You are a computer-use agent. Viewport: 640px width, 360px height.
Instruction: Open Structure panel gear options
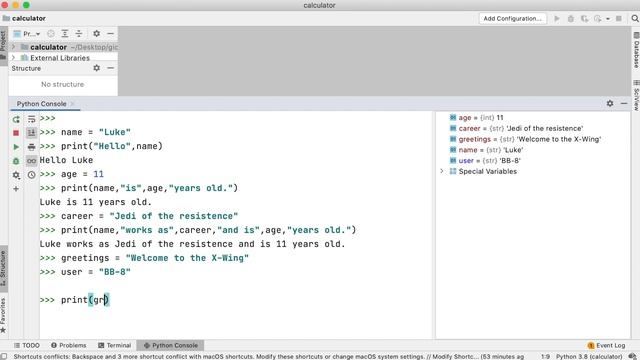tap(96, 68)
